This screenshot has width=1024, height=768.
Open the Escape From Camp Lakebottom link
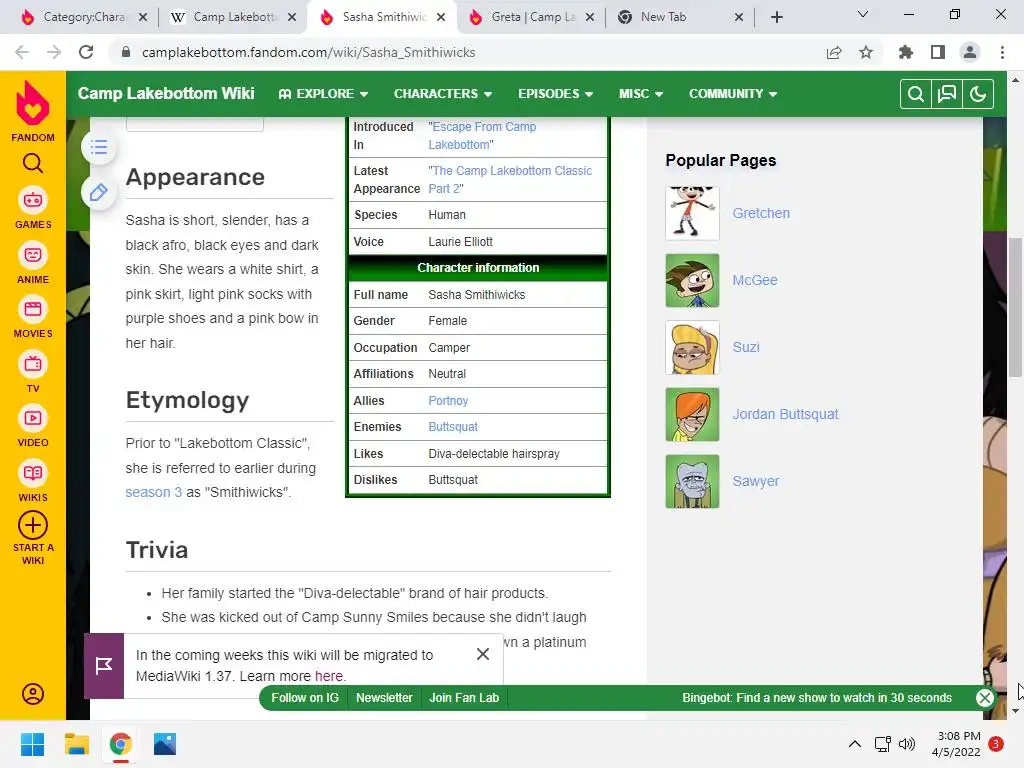click(x=482, y=135)
